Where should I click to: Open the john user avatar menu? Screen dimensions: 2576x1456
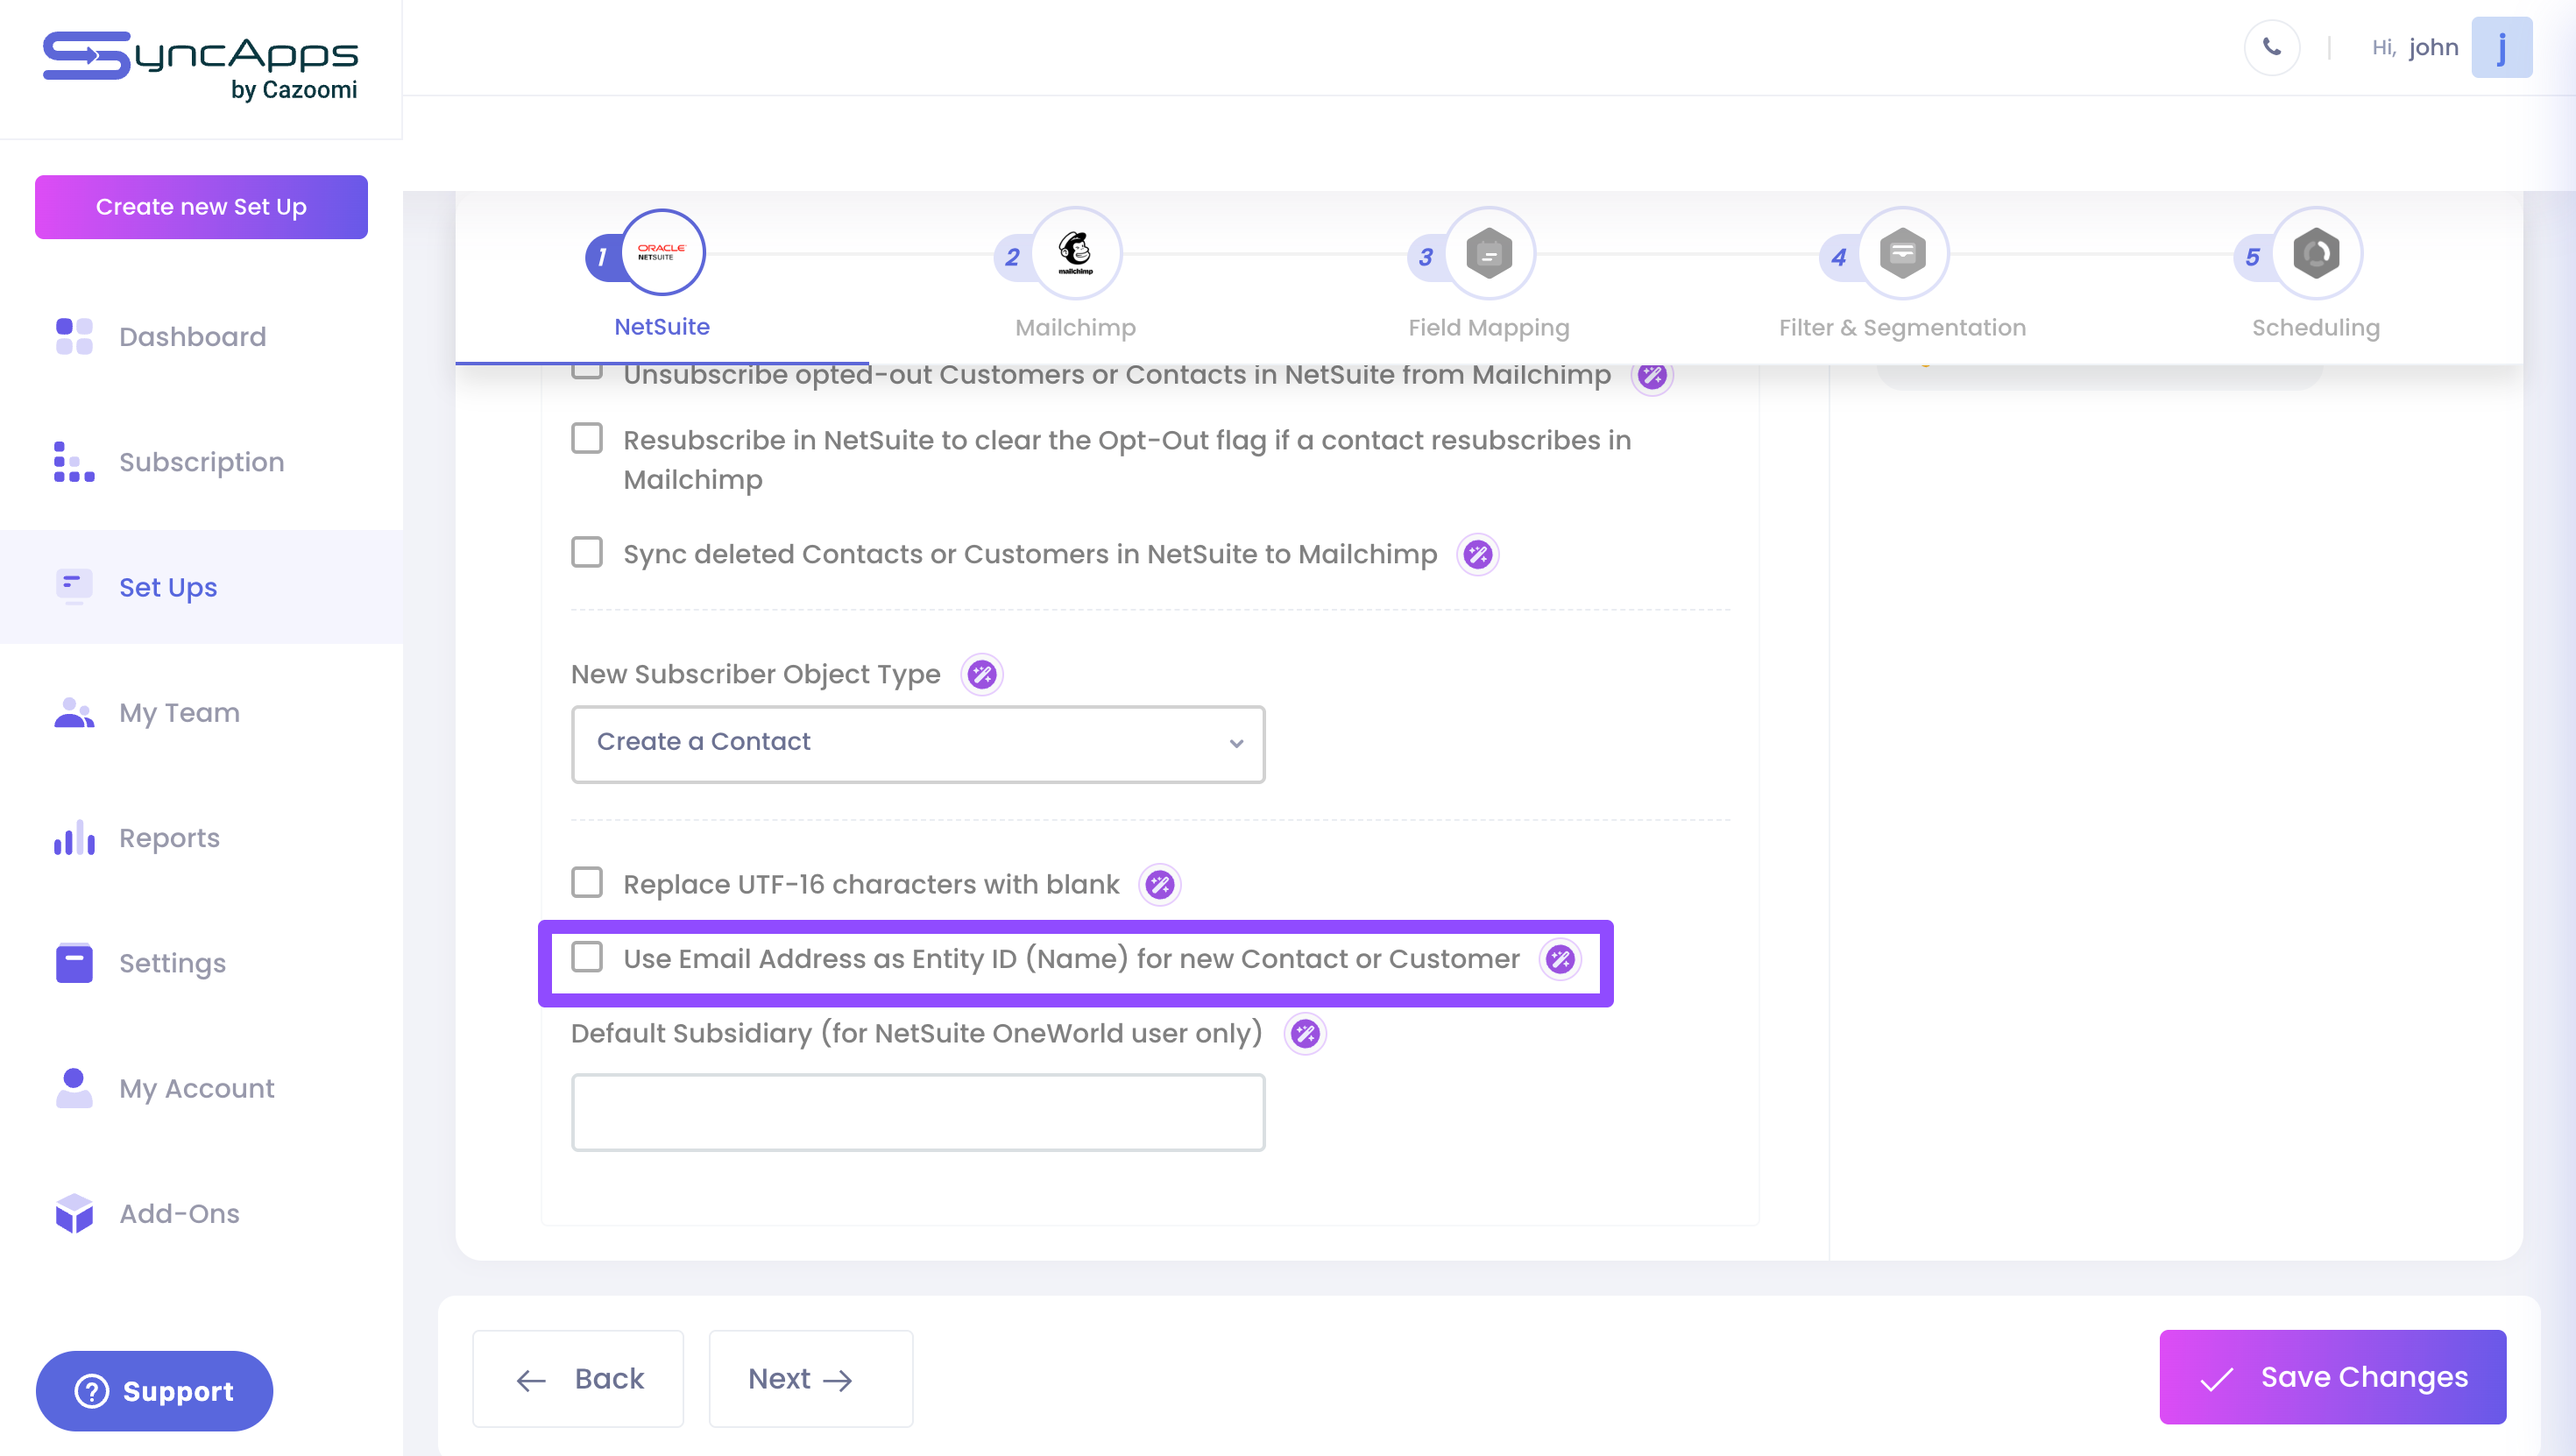point(2501,47)
